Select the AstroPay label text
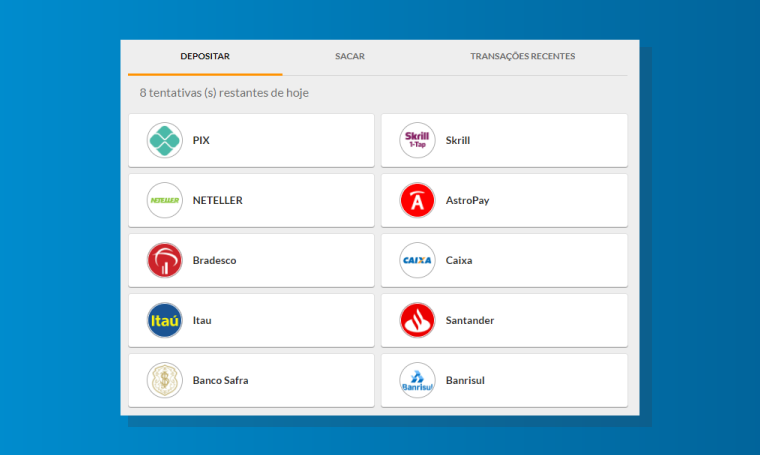This screenshot has width=760, height=455. click(468, 201)
